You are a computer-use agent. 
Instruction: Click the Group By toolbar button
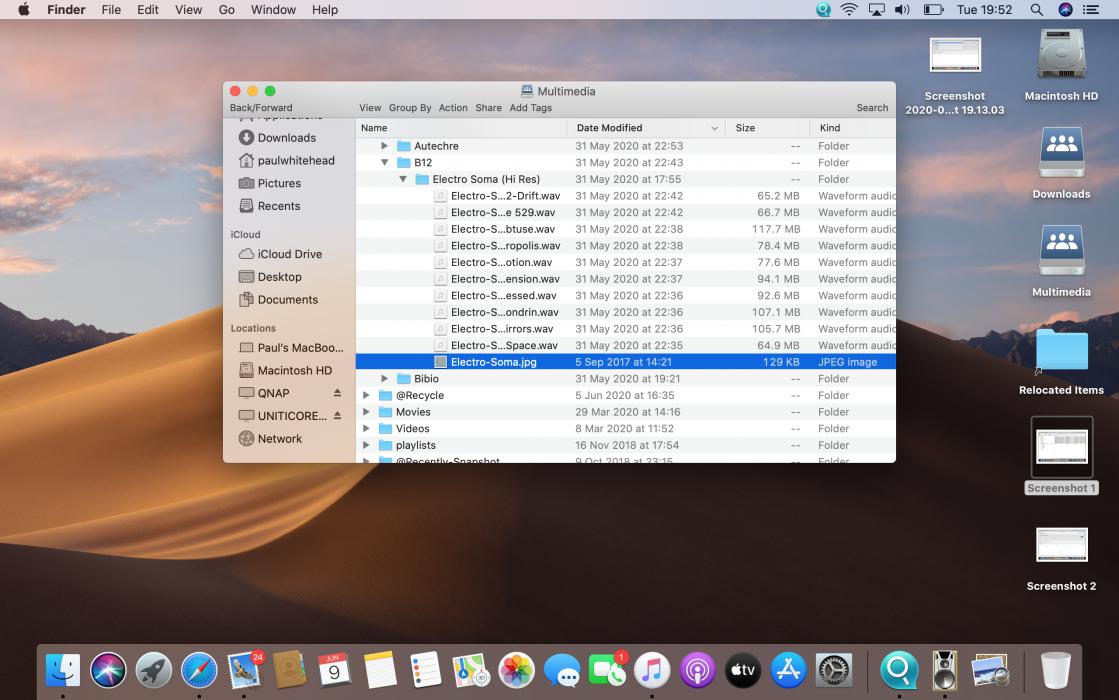point(410,108)
